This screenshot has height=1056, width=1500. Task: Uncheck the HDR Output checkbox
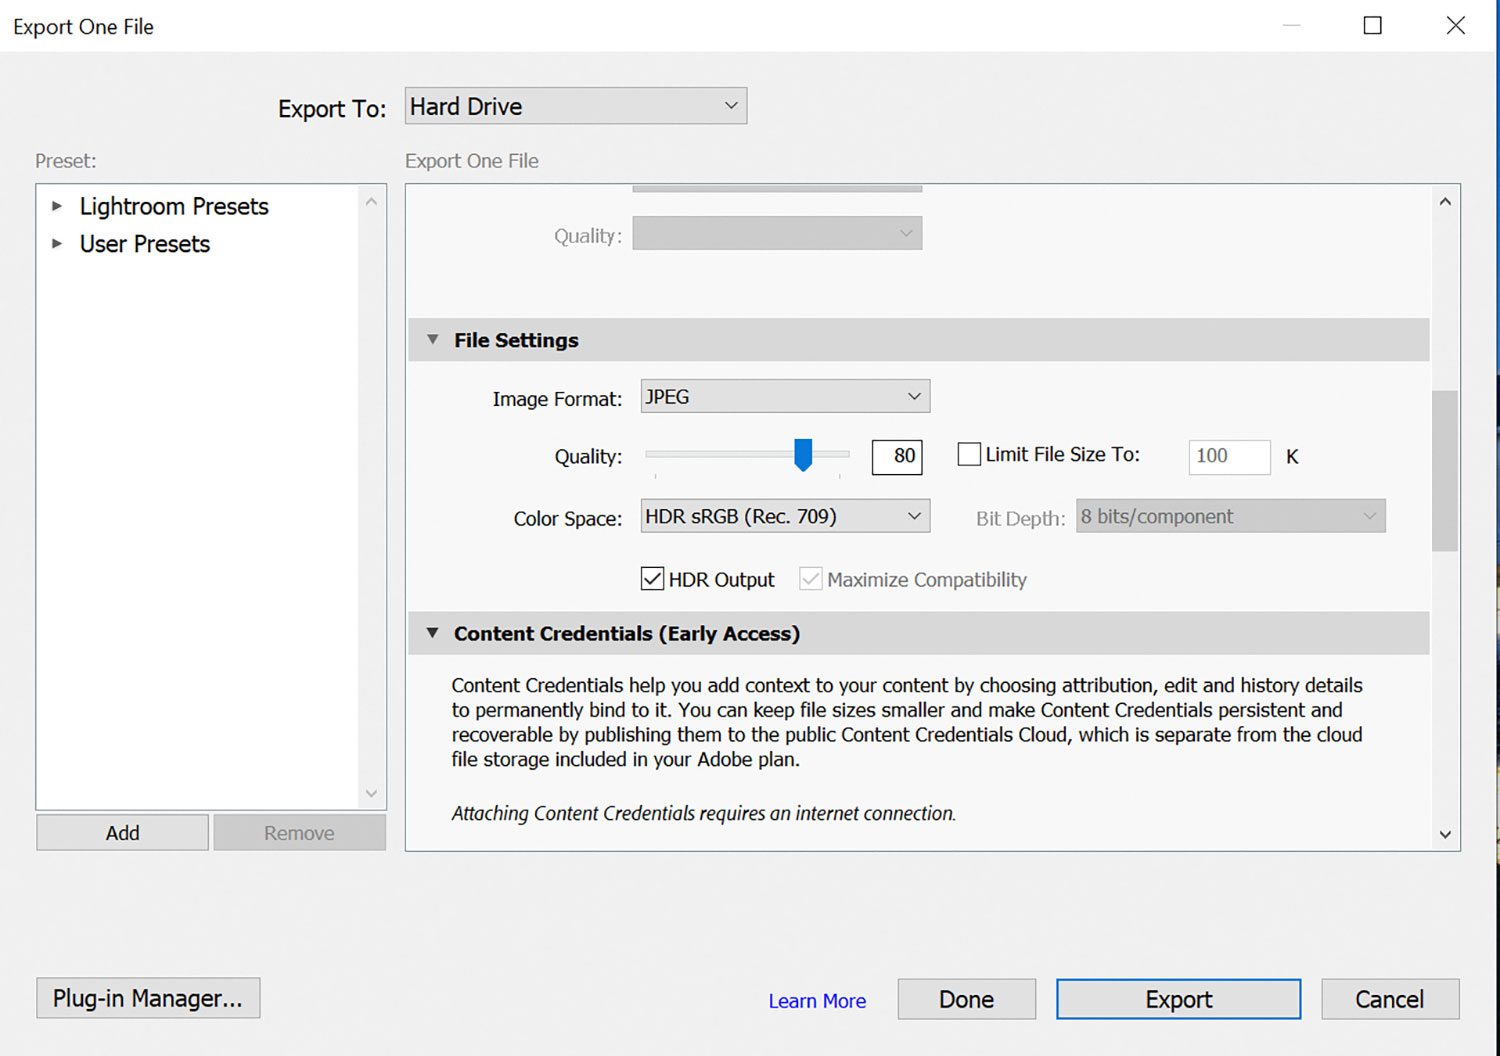click(x=652, y=579)
